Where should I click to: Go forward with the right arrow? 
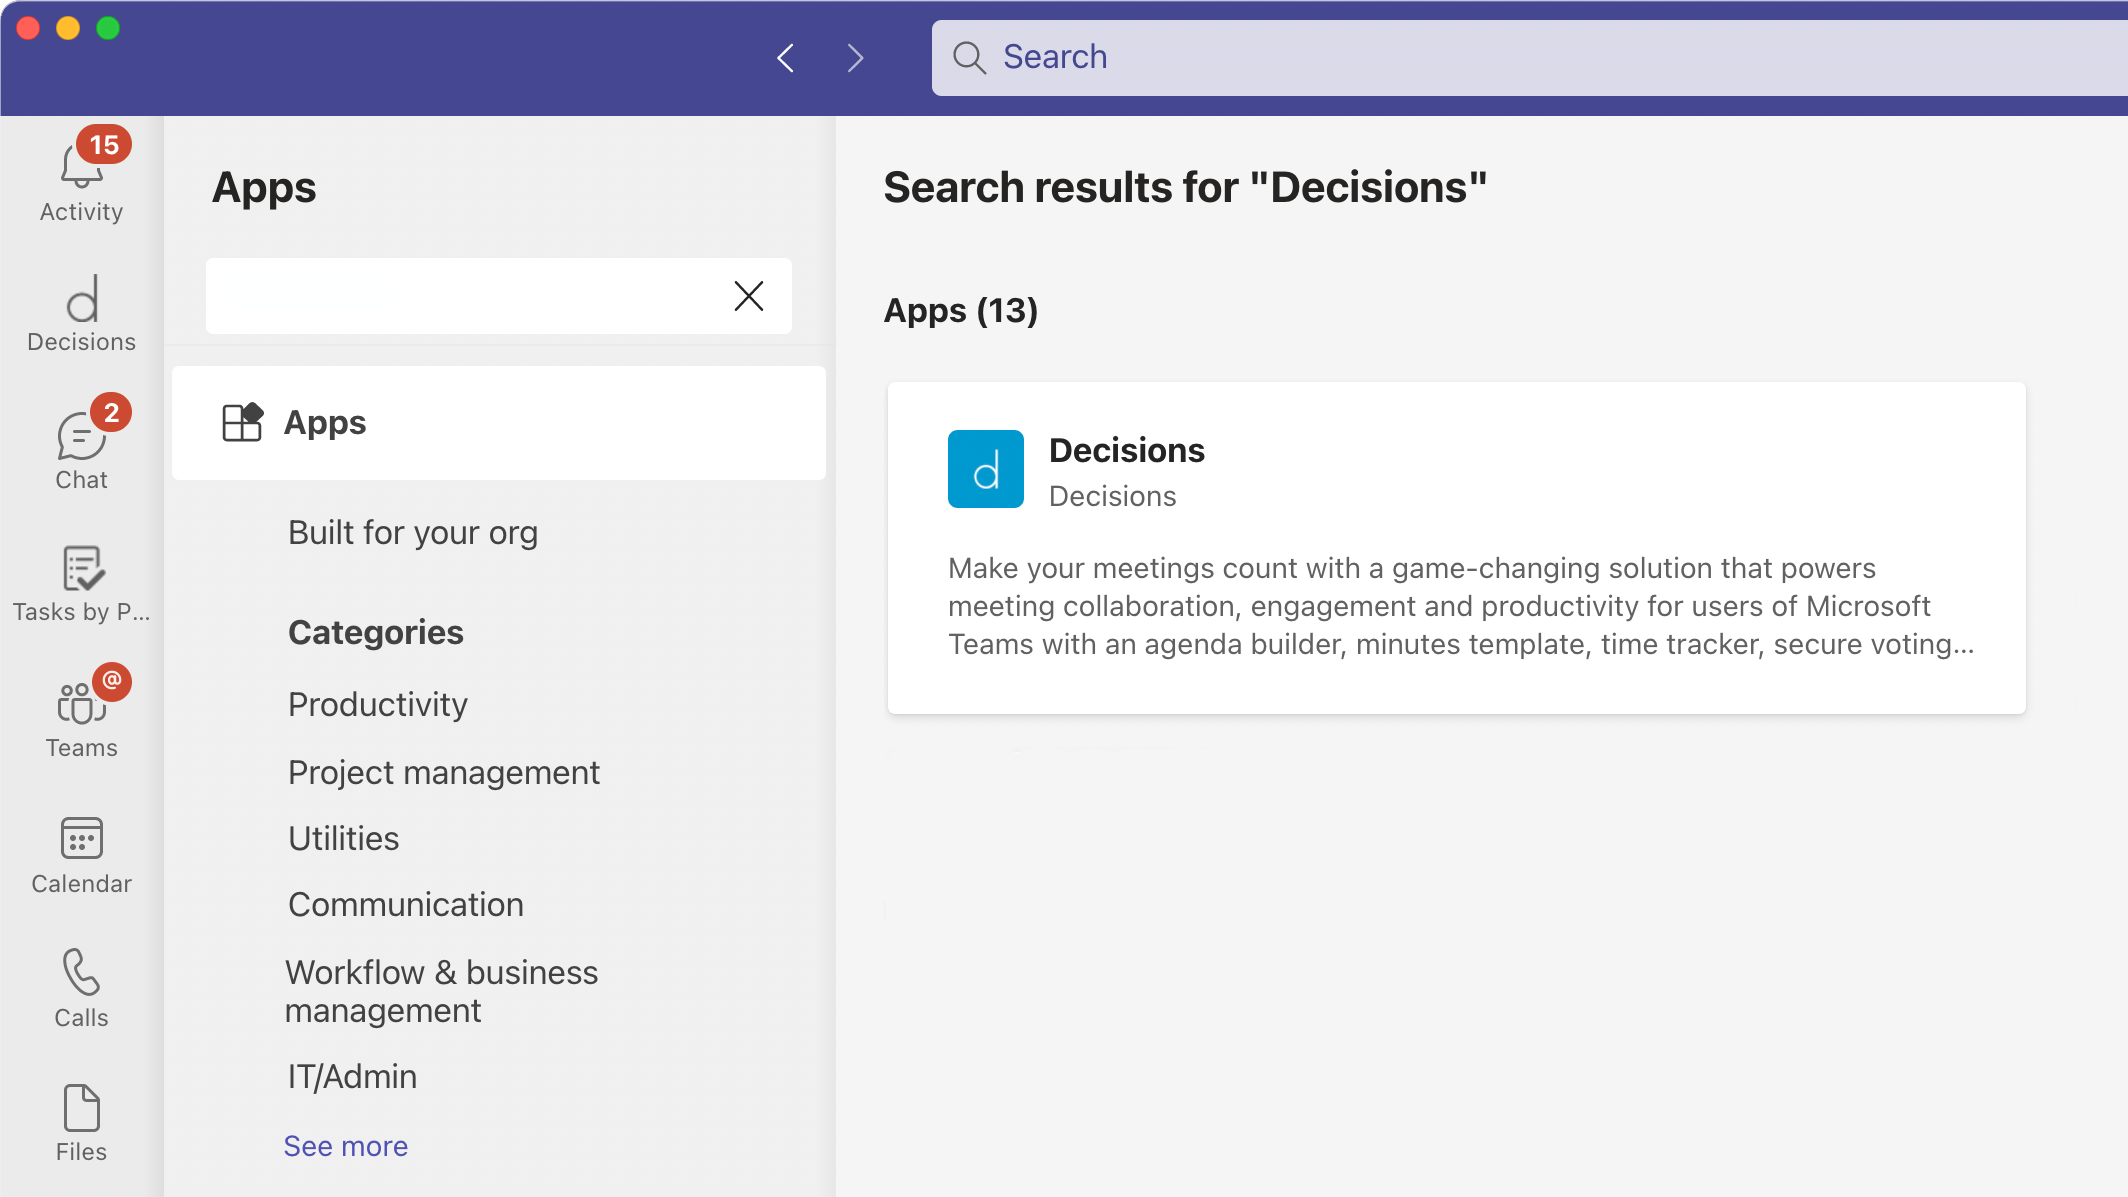[855, 58]
